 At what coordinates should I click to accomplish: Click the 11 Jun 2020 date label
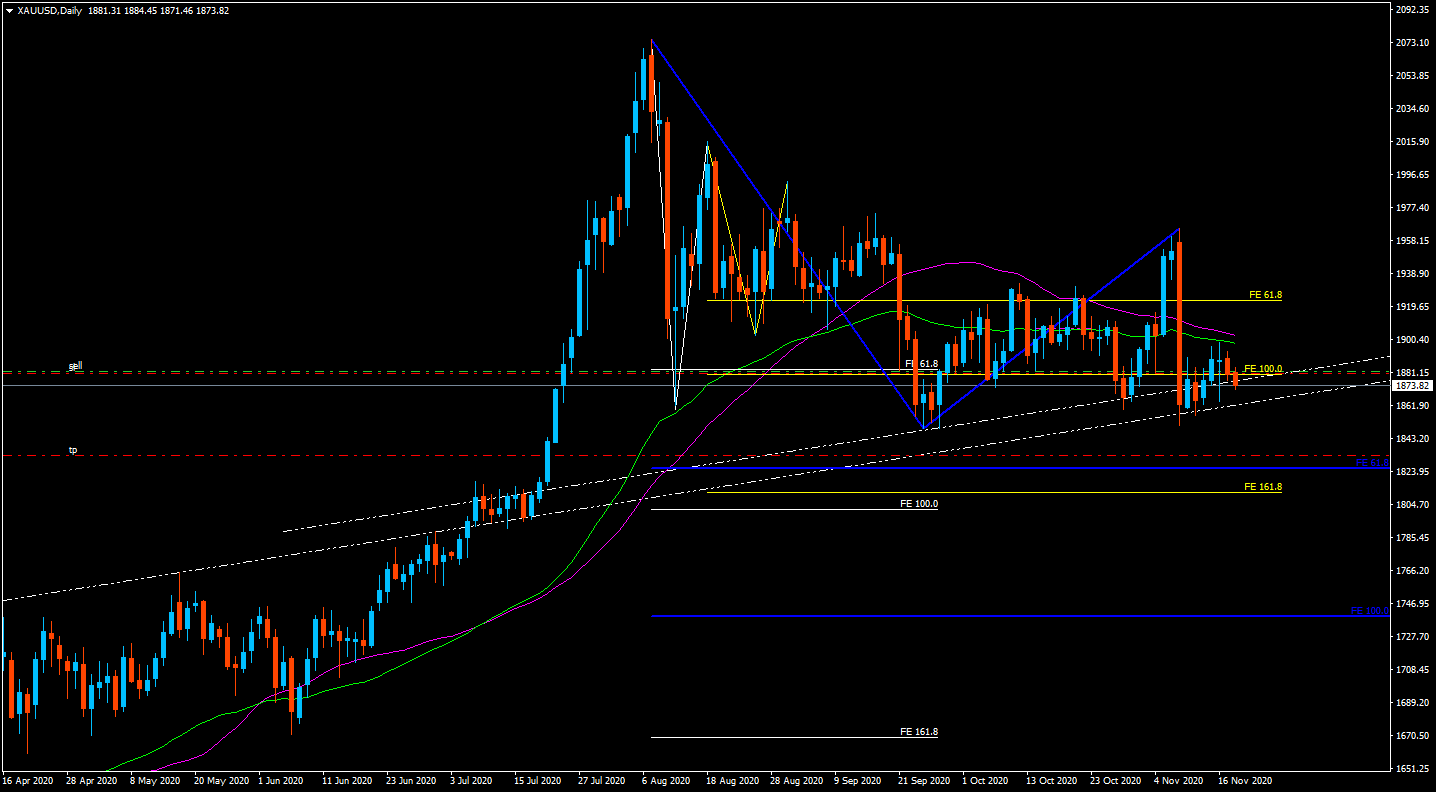pos(347,779)
